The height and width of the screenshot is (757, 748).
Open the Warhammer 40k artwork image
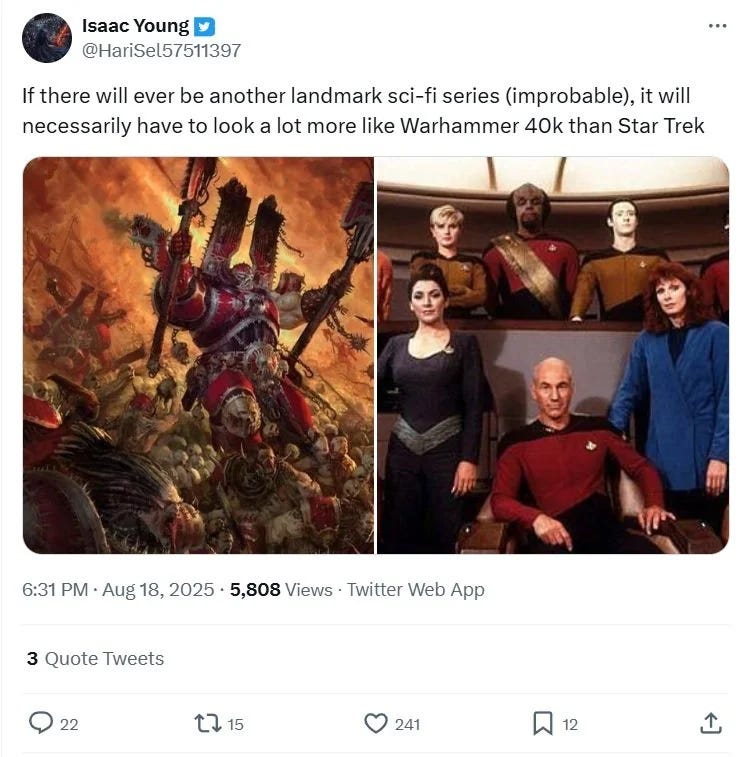198,355
